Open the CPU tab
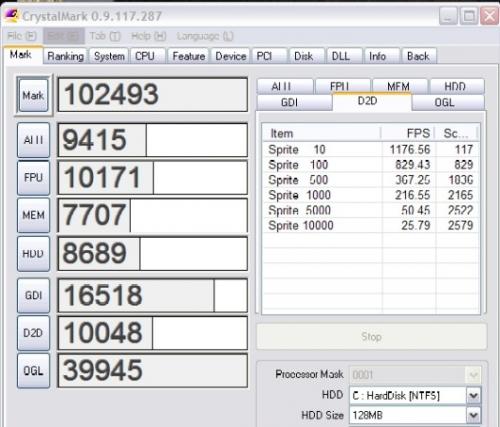 pyautogui.click(x=147, y=56)
